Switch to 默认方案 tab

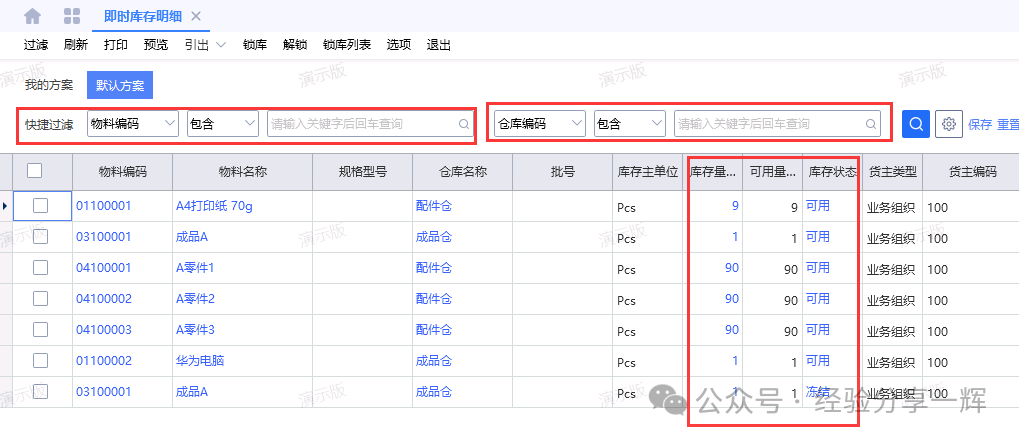(119, 85)
